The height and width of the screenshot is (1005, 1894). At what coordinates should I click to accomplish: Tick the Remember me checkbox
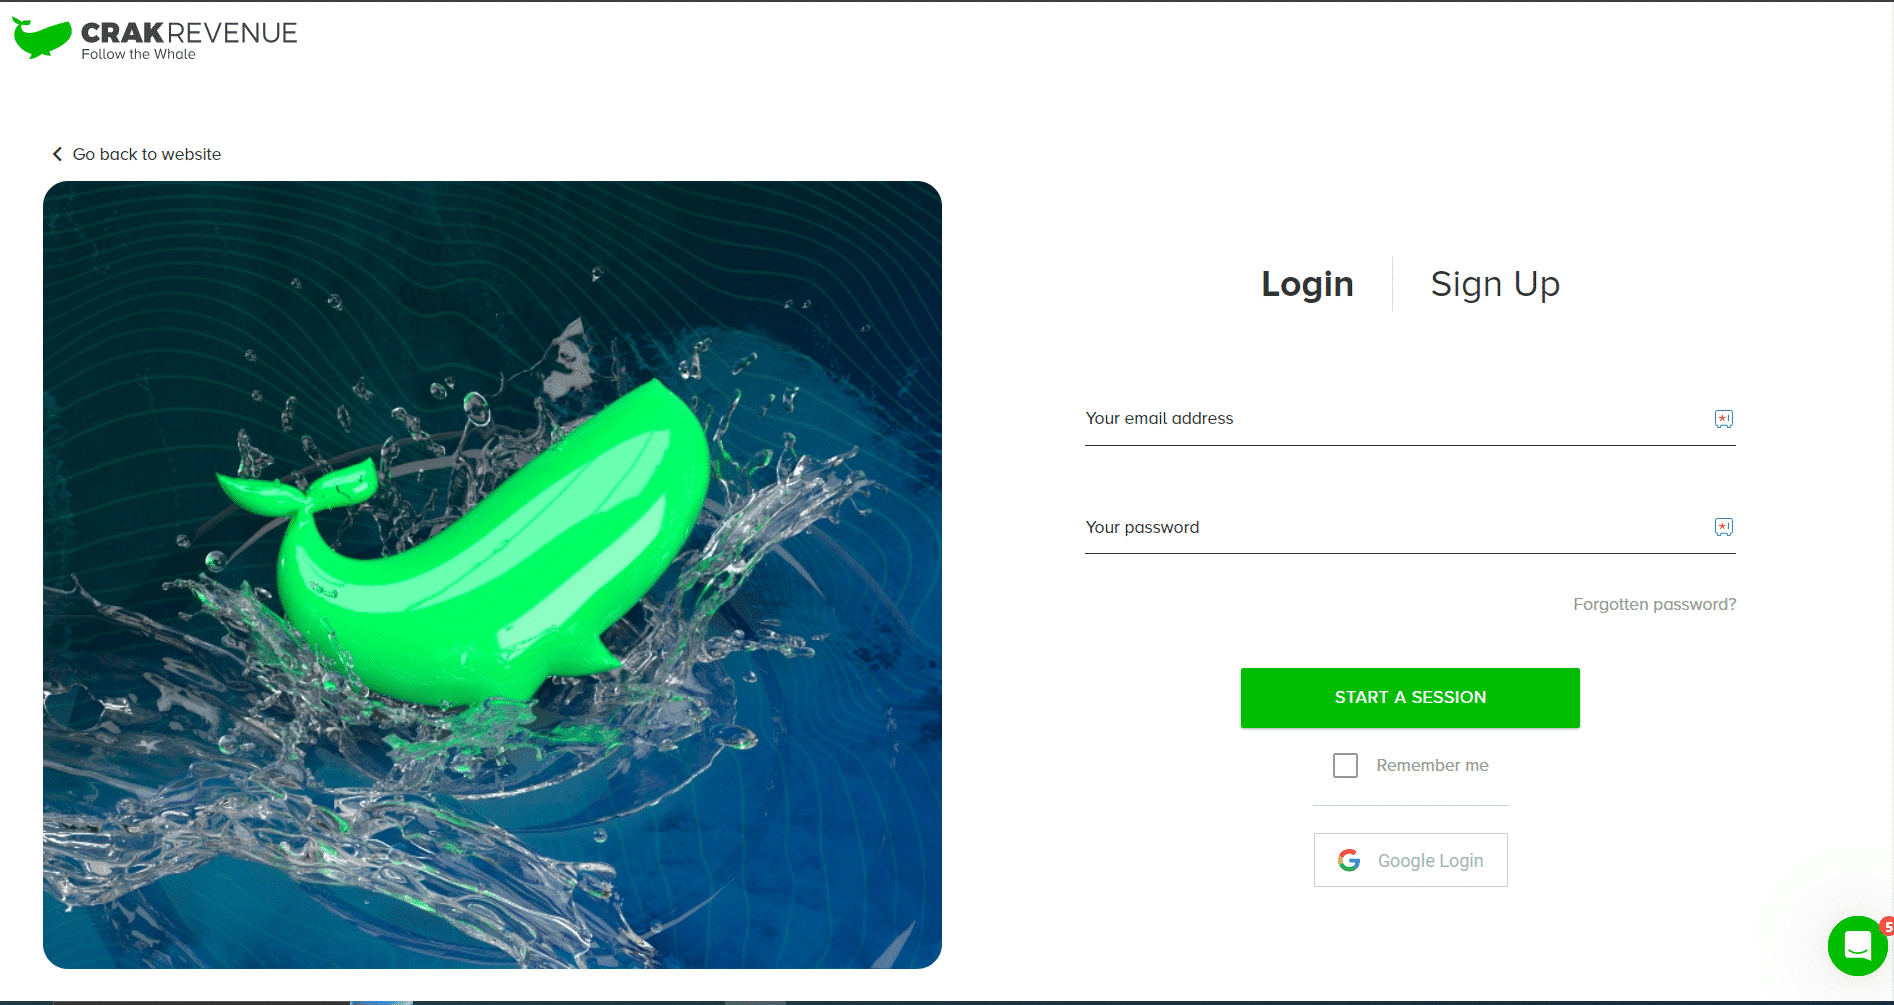[1345, 766]
